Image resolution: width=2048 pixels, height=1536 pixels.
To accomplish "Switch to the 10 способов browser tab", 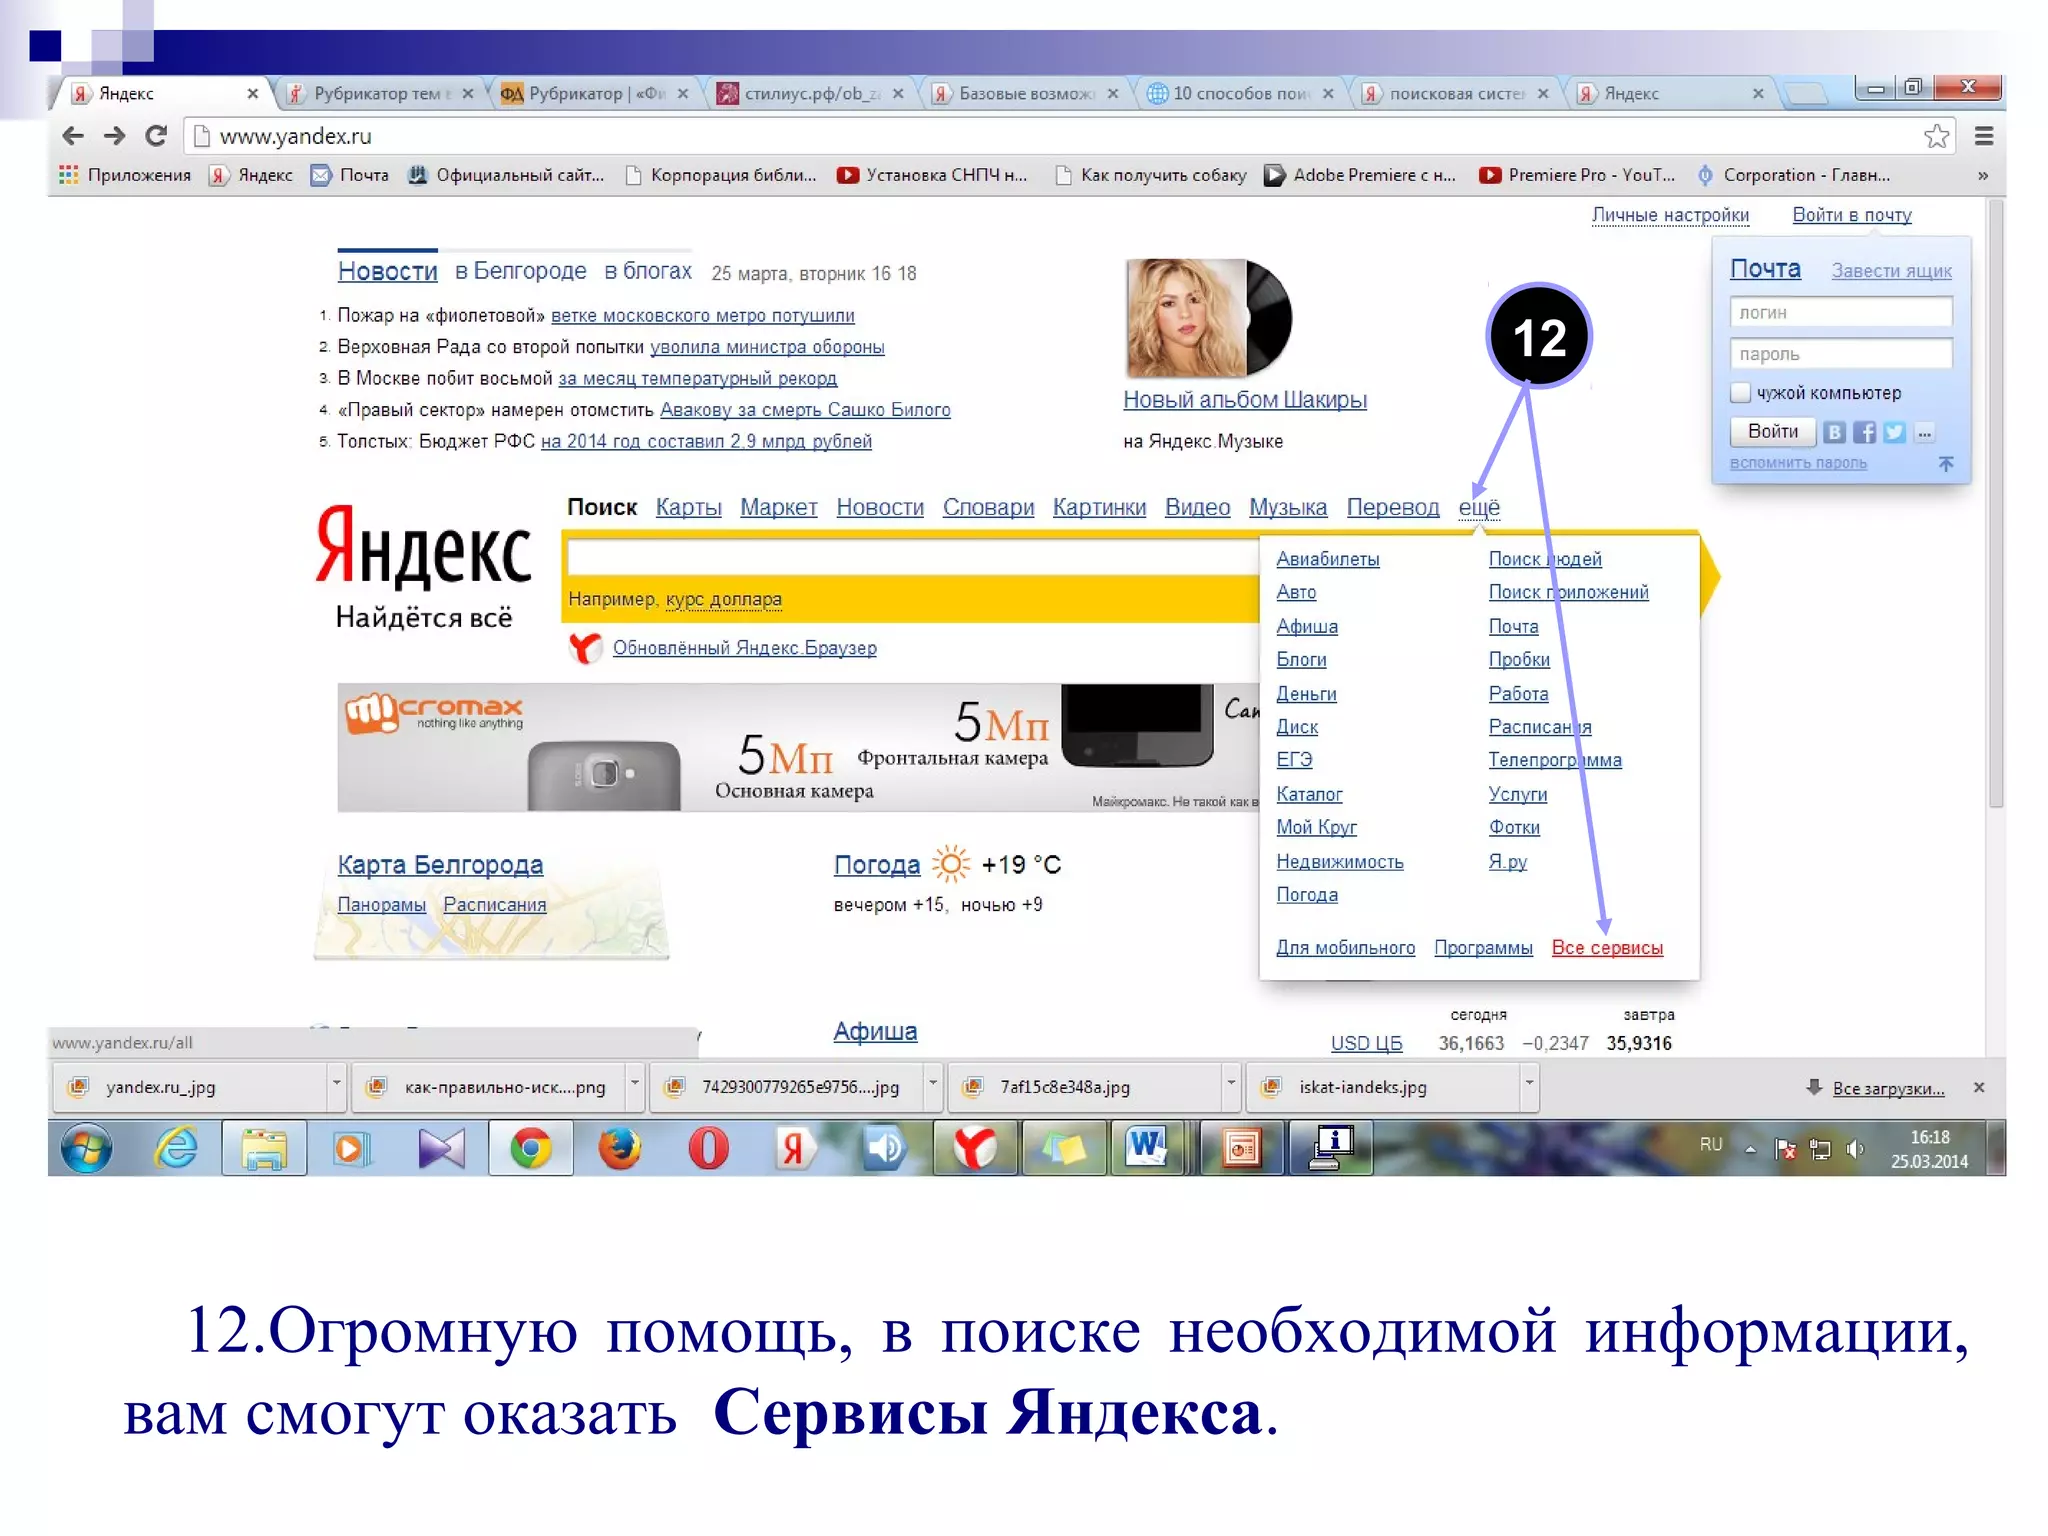I will tap(1241, 93).
